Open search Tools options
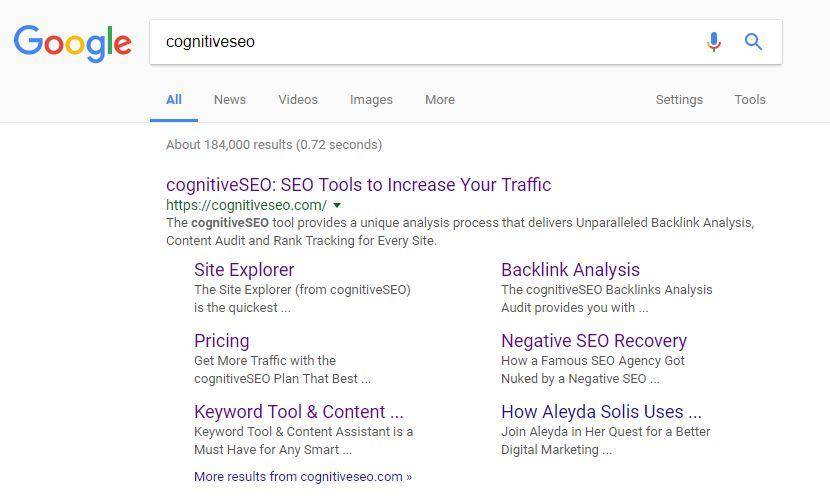The image size is (830, 504). [750, 100]
